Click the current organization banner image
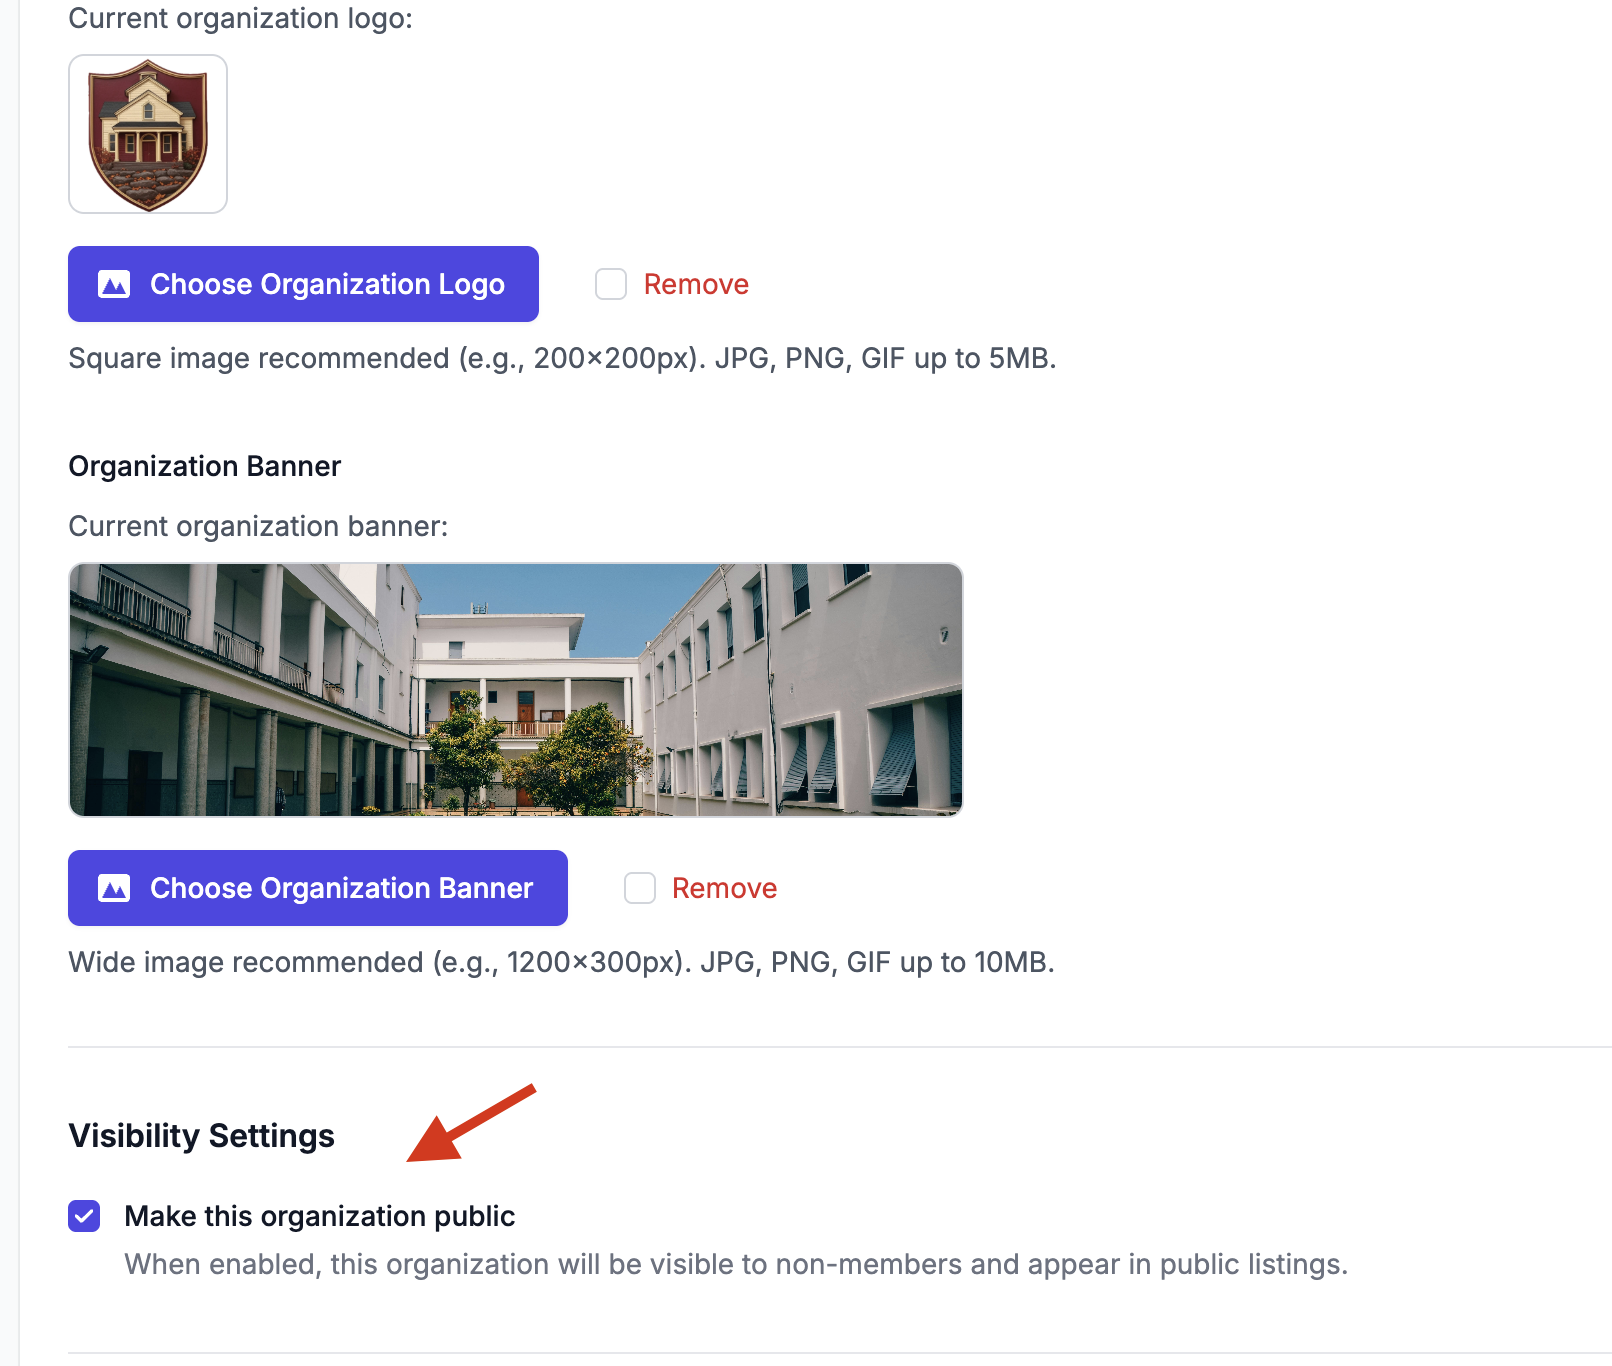 516,690
